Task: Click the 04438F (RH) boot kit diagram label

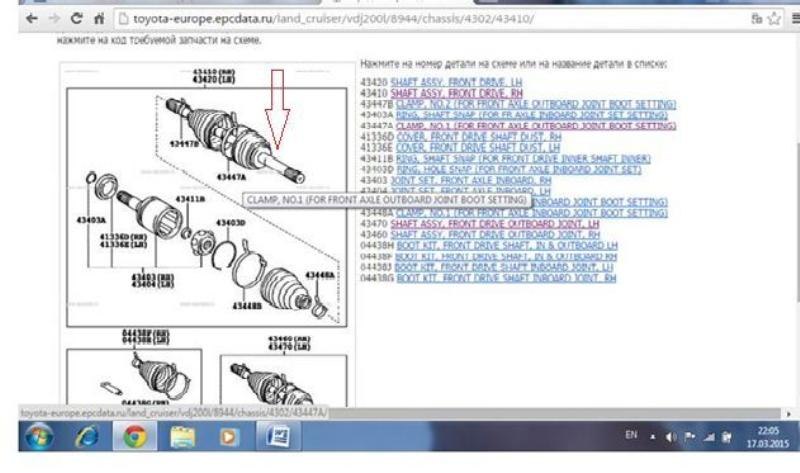Action: tap(146, 333)
